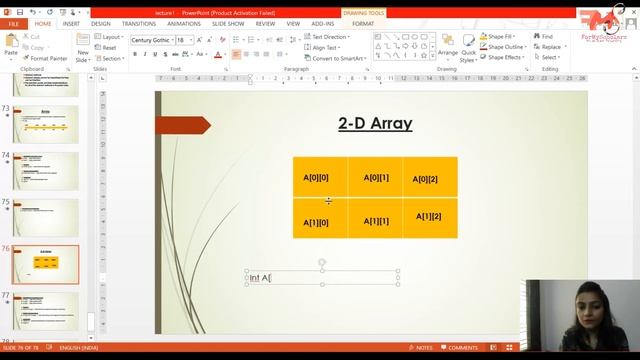
Task: Select the triangle shape in shapes gallery
Action: click(x=378, y=46)
